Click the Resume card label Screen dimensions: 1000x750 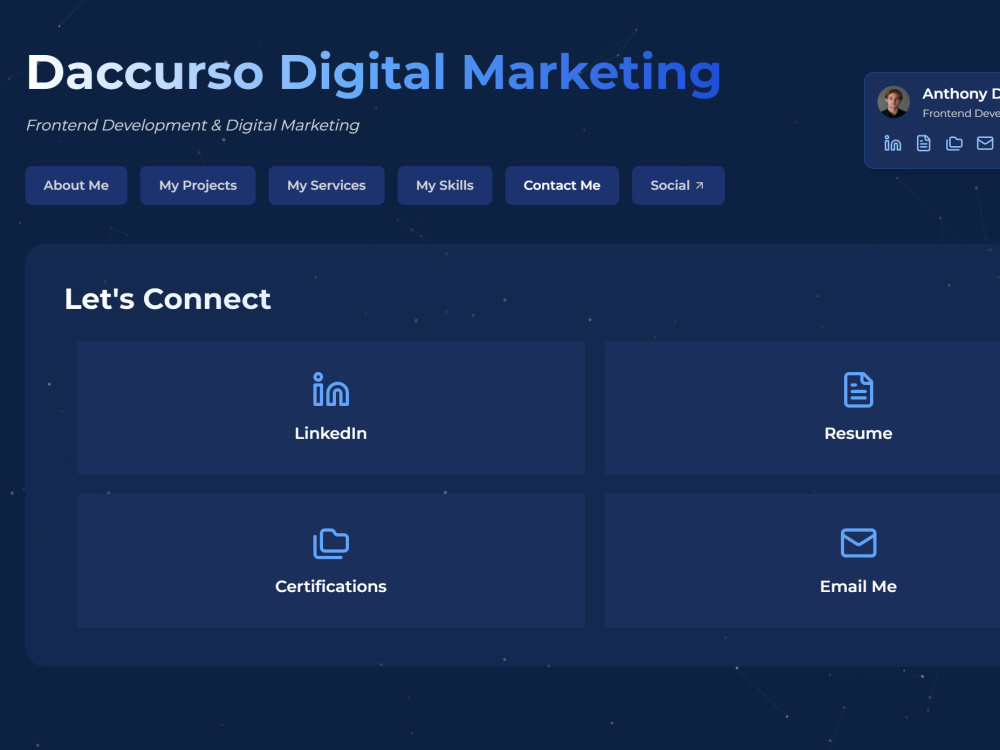tap(858, 434)
